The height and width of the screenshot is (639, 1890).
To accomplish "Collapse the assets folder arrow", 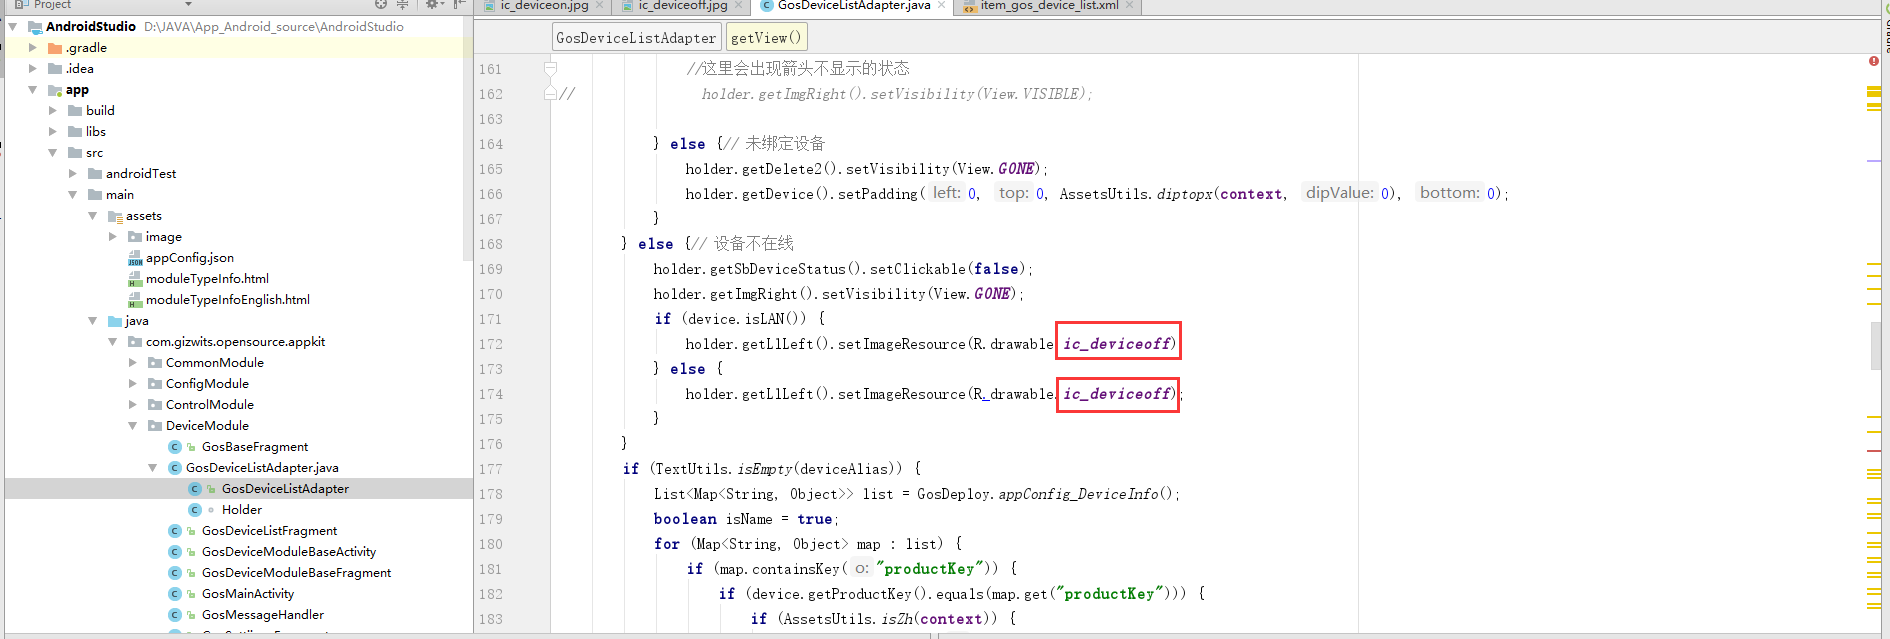I will 93,216.
